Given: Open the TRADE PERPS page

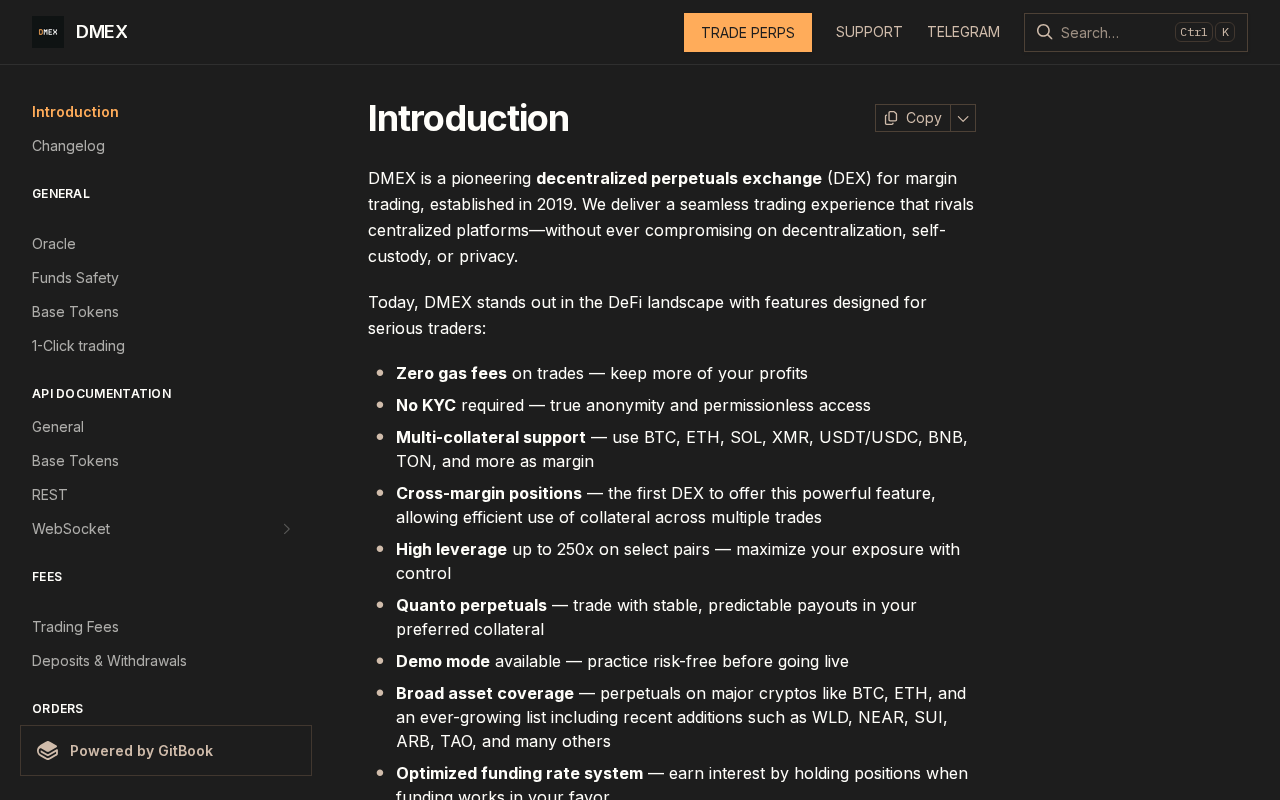Looking at the screenshot, I should [748, 32].
